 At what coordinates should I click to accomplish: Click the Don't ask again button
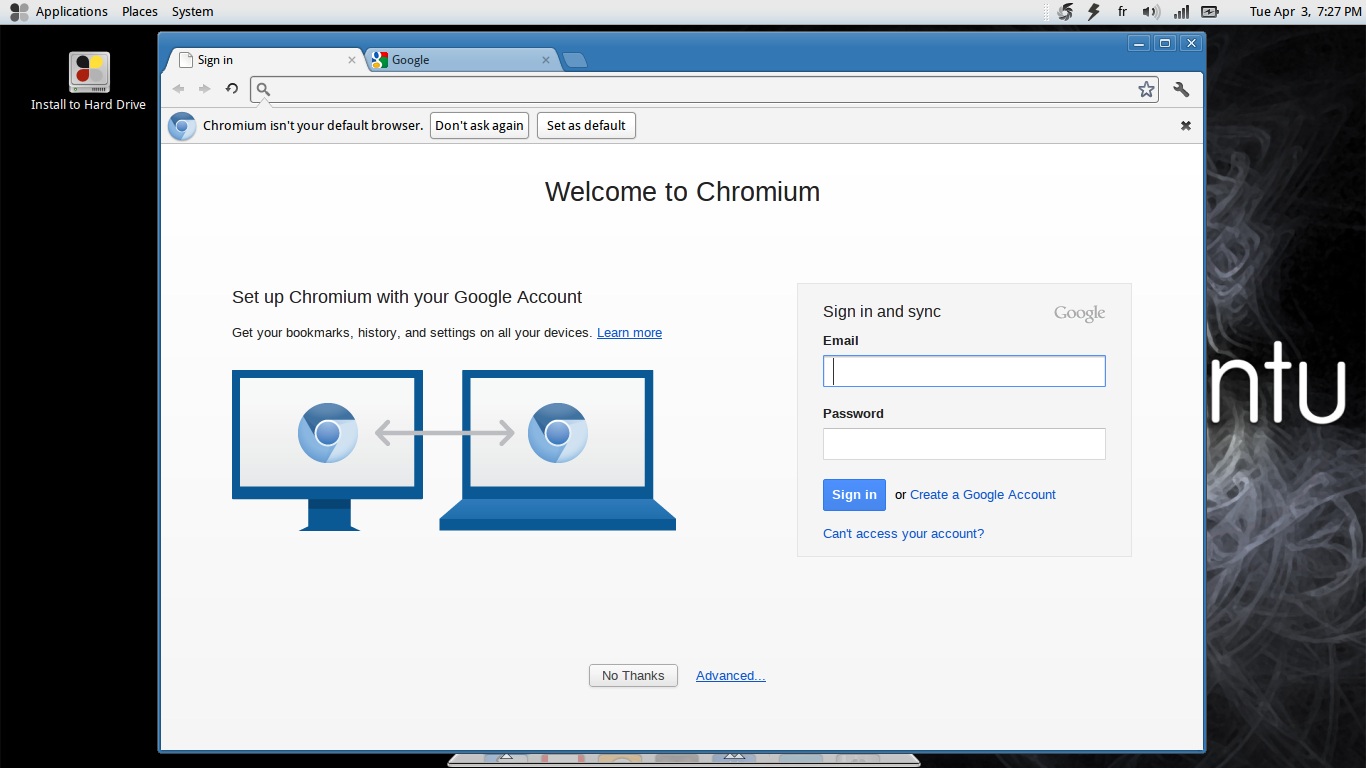[479, 126]
